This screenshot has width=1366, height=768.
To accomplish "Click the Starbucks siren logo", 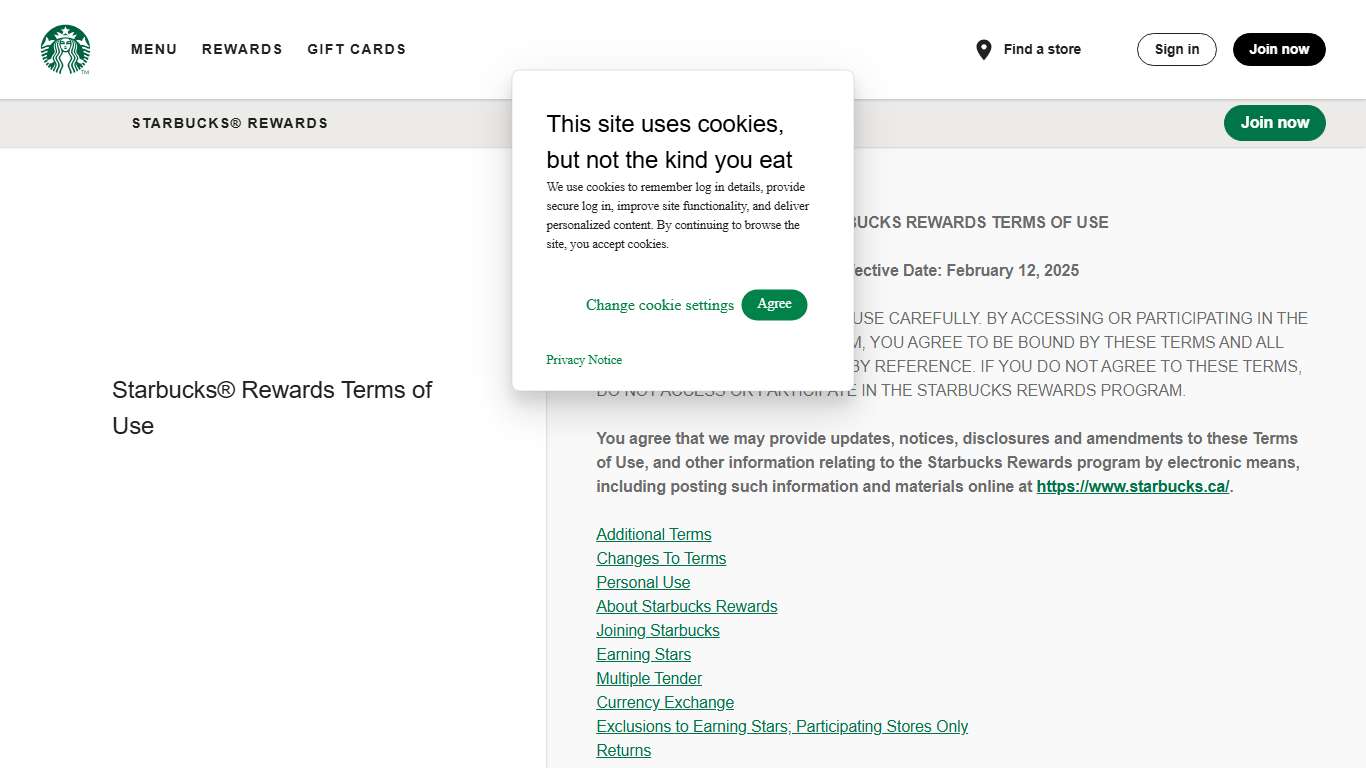I will click(65, 49).
